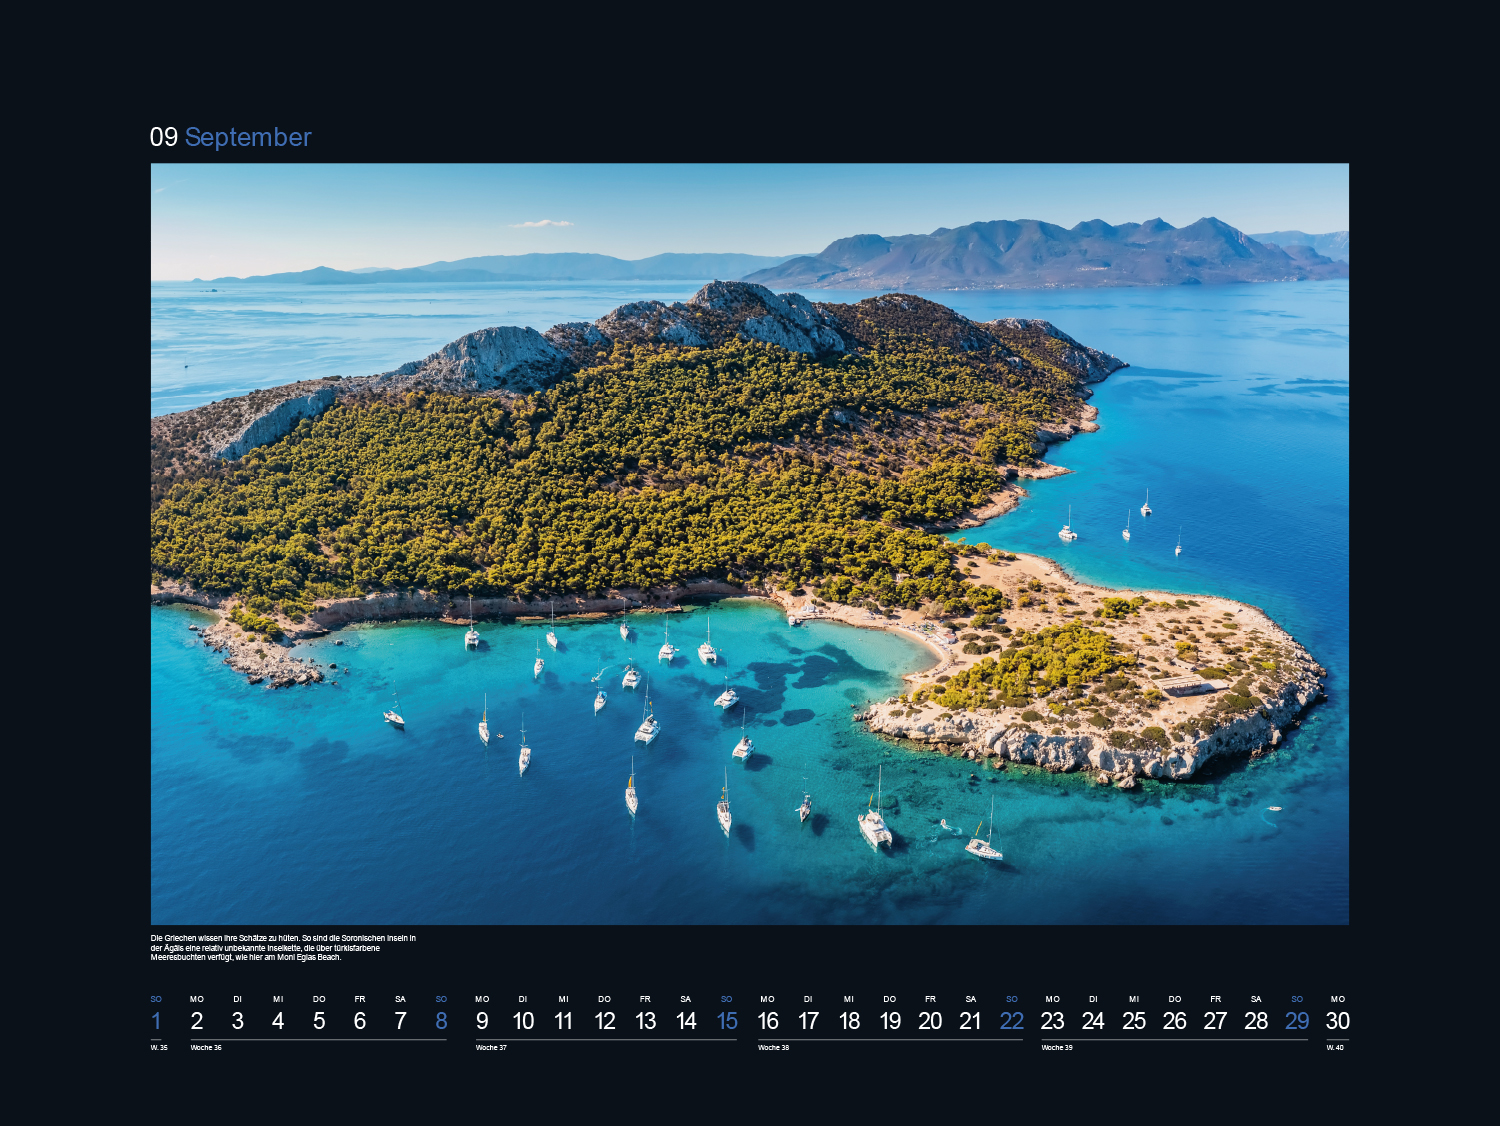Click the Woche 36 week label
The width and height of the screenshot is (1500, 1126).
(206, 1048)
